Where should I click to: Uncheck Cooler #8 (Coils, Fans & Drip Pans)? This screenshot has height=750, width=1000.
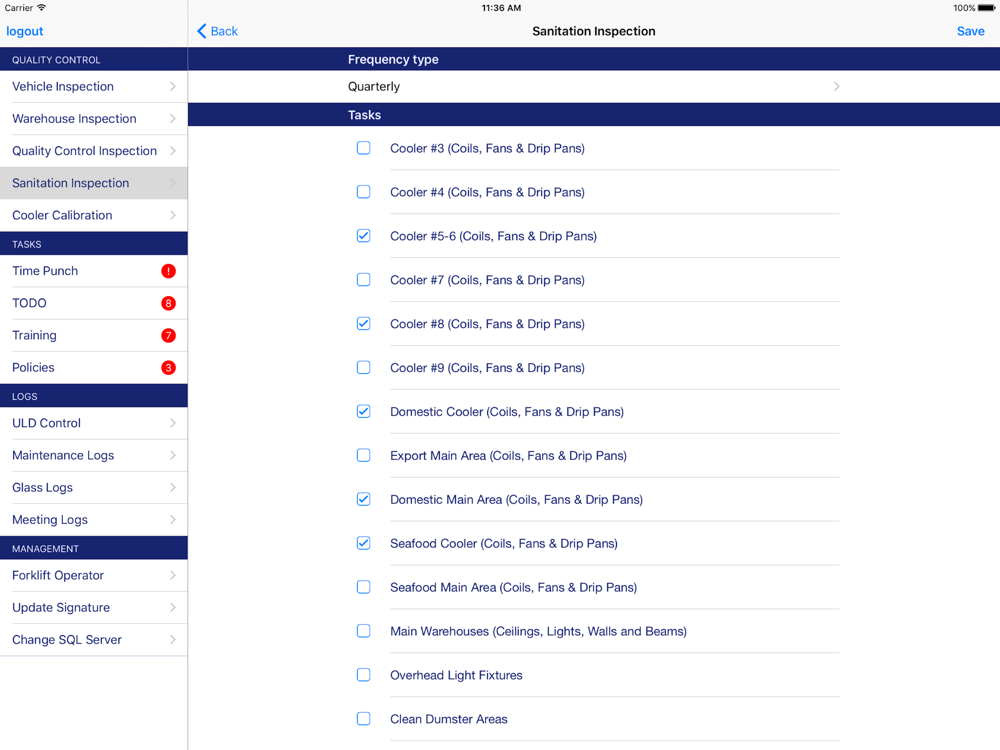pos(364,324)
